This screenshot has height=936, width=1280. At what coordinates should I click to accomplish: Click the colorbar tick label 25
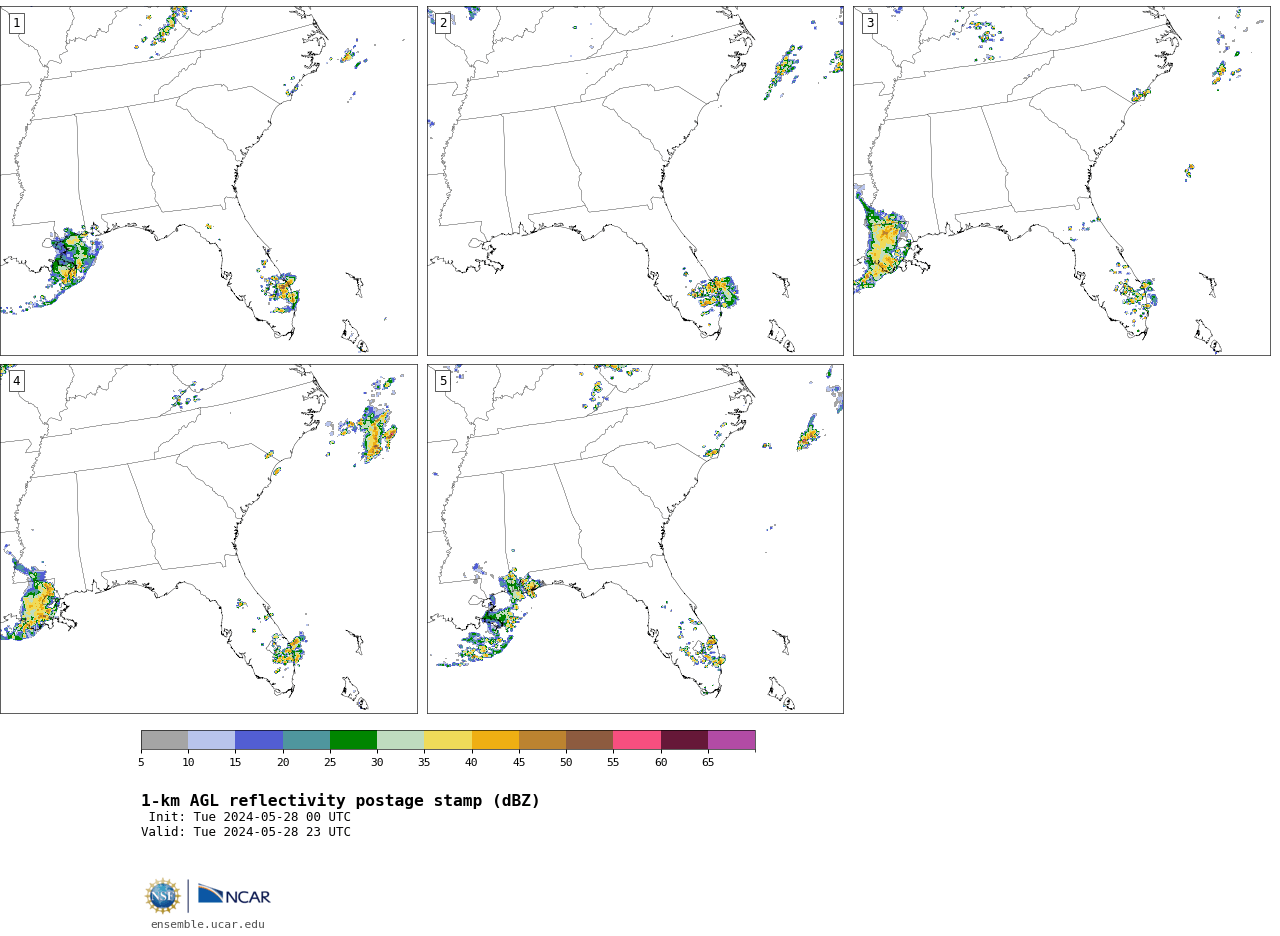pyautogui.click(x=330, y=763)
